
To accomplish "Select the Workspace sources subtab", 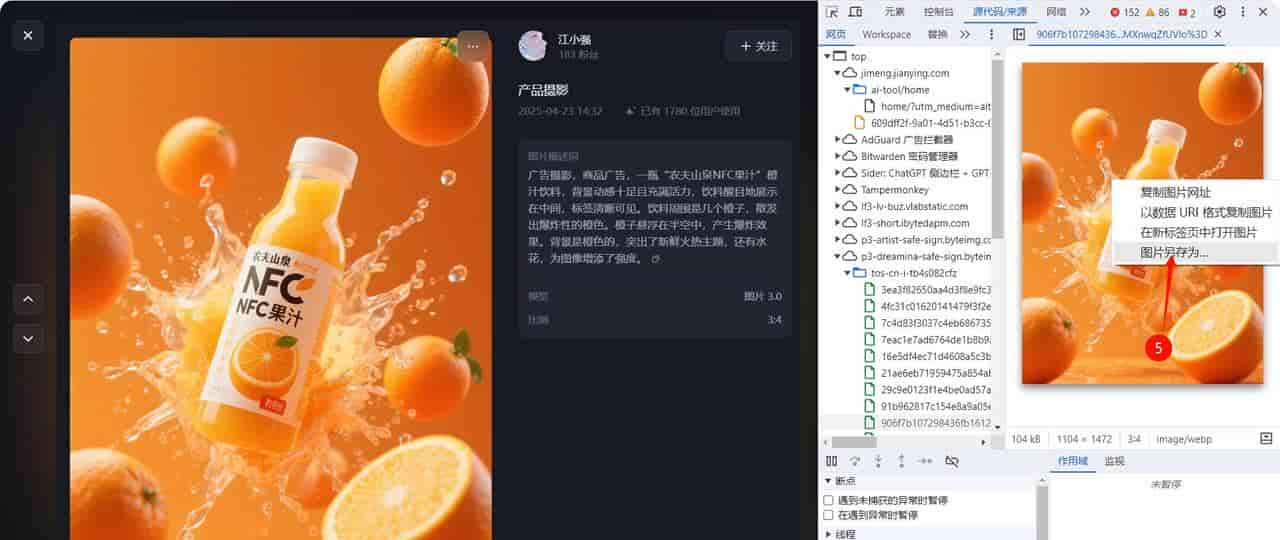I will 886,34.
